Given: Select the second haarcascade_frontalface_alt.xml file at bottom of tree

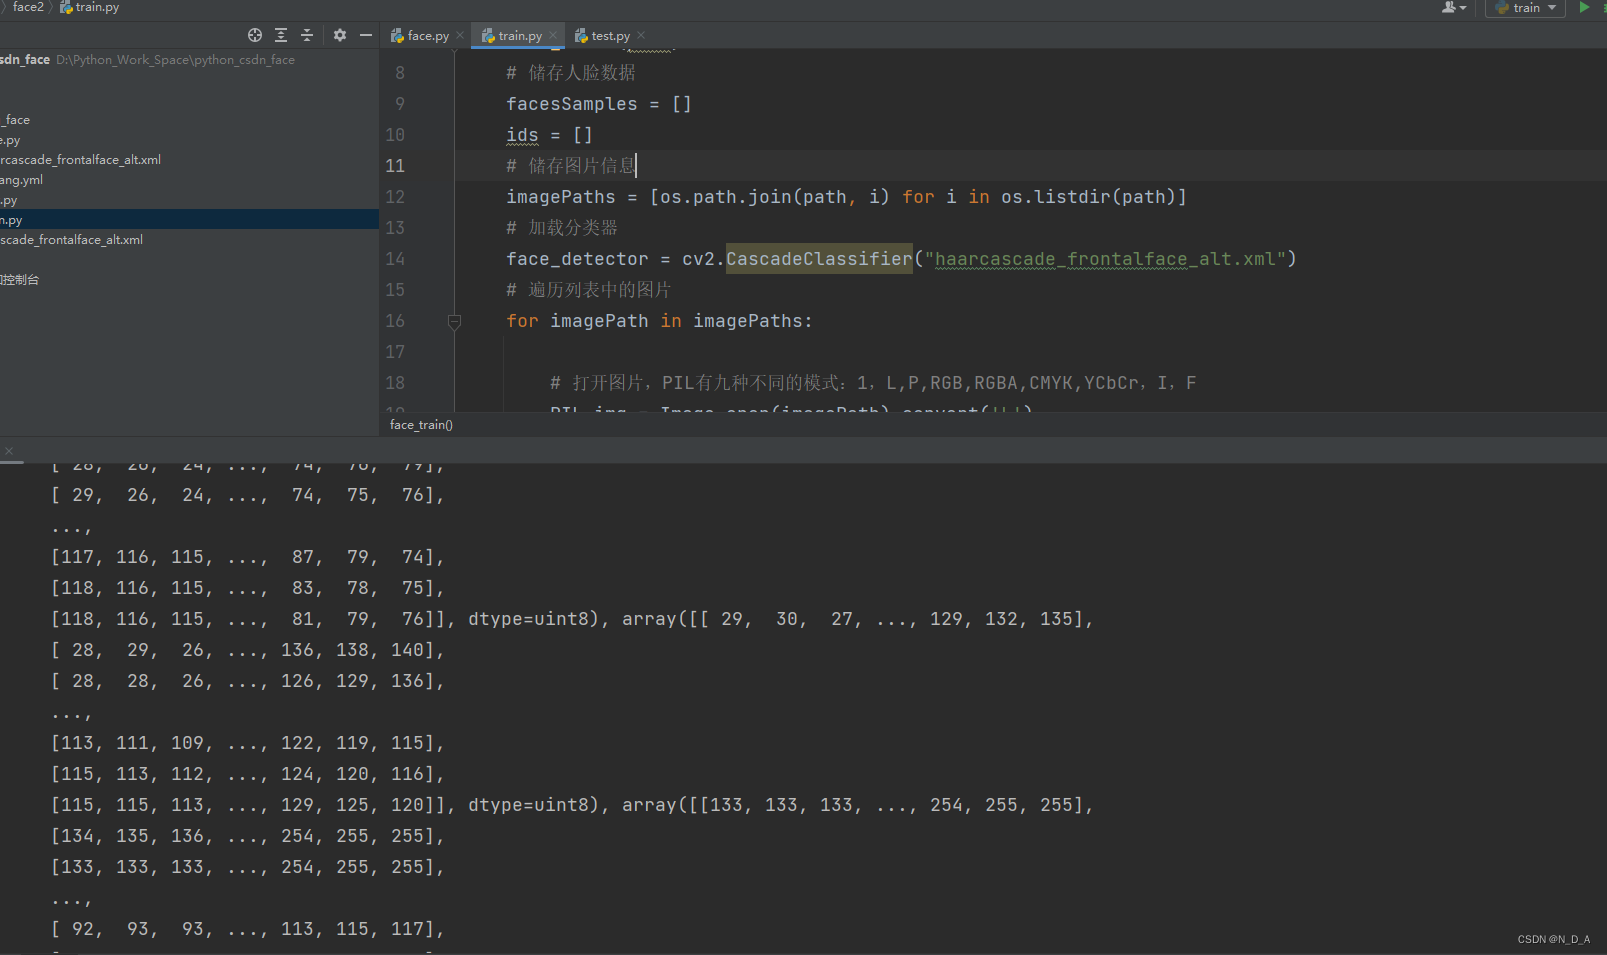Looking at the screenshot, I should [71, 240].
